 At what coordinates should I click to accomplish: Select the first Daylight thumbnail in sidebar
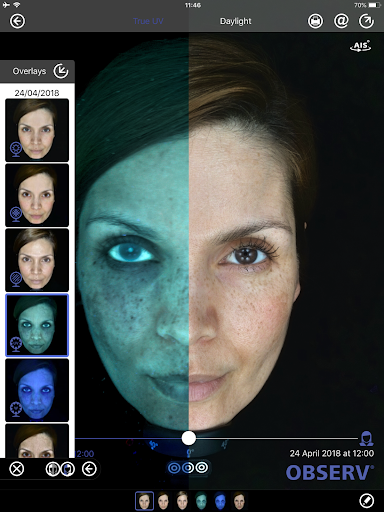[x=37, y=130]
